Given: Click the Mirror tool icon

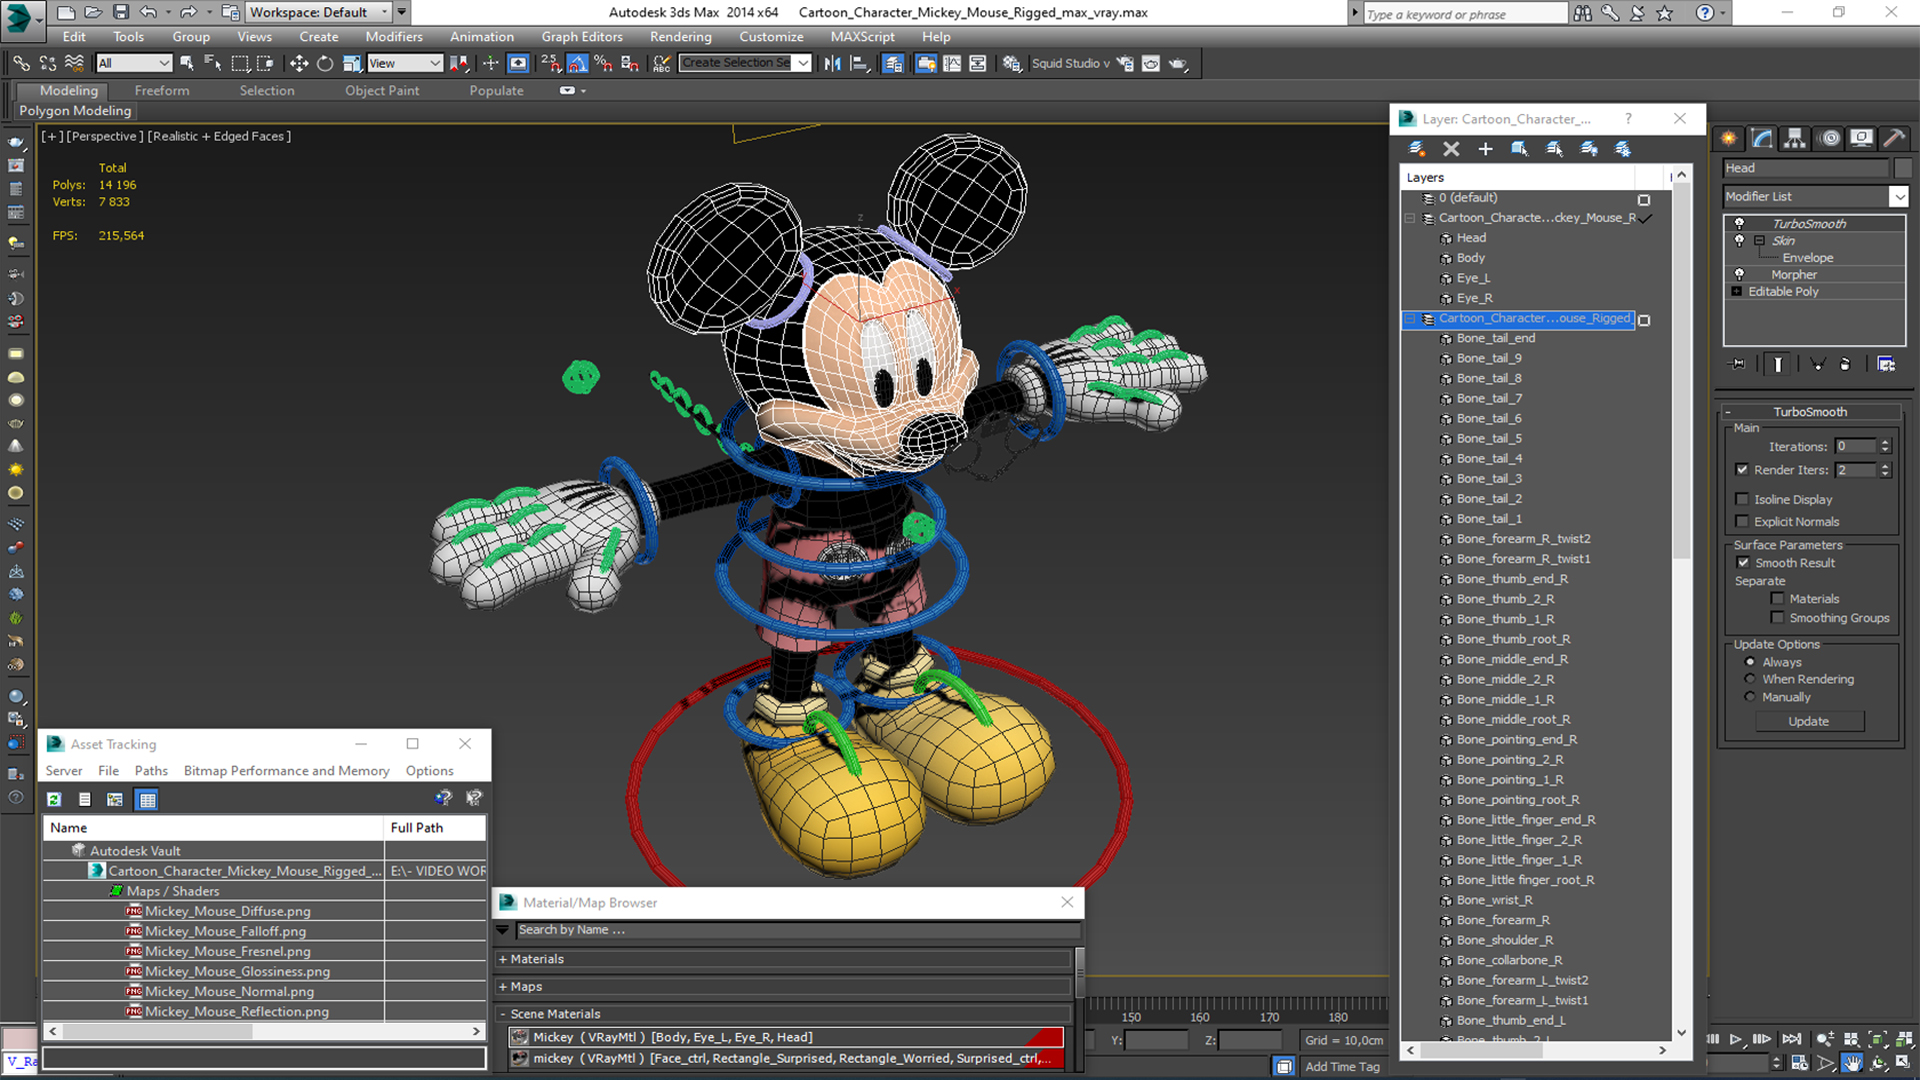Looking at the screenshot, I should tap(833, 63).
